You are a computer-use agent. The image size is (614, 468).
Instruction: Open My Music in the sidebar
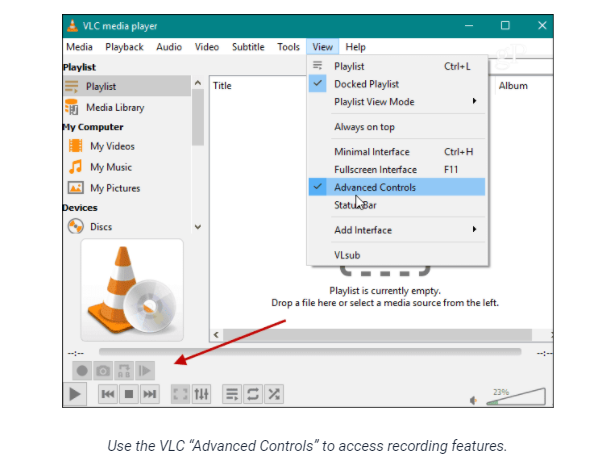coord(127,167)
